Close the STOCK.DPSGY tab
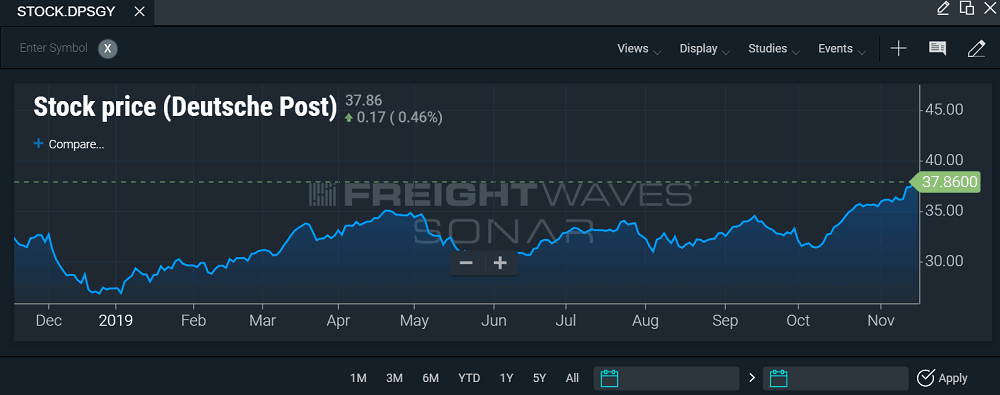 tap(140, 11)
